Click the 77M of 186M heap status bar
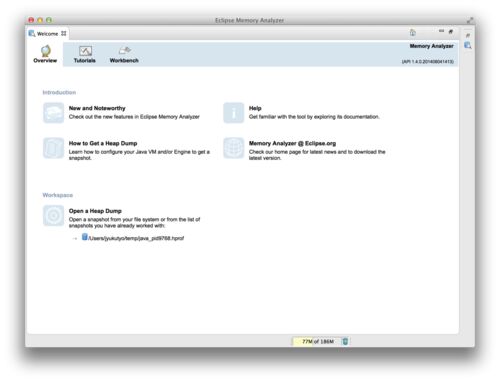Screen dimensions: 500x382 pos(317,341)
